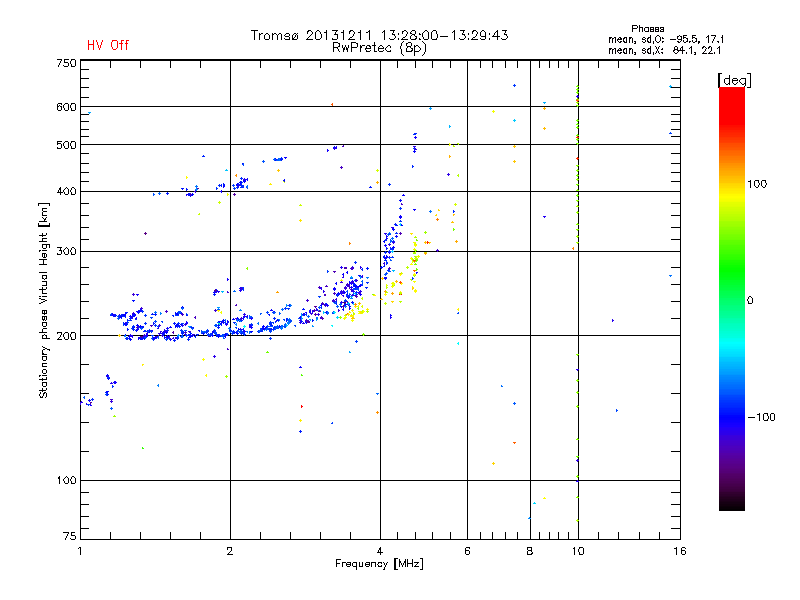The width and height of the screenshot is (800, 600).
Task: Click the '750' height tick label
Action: pos(67,63)
